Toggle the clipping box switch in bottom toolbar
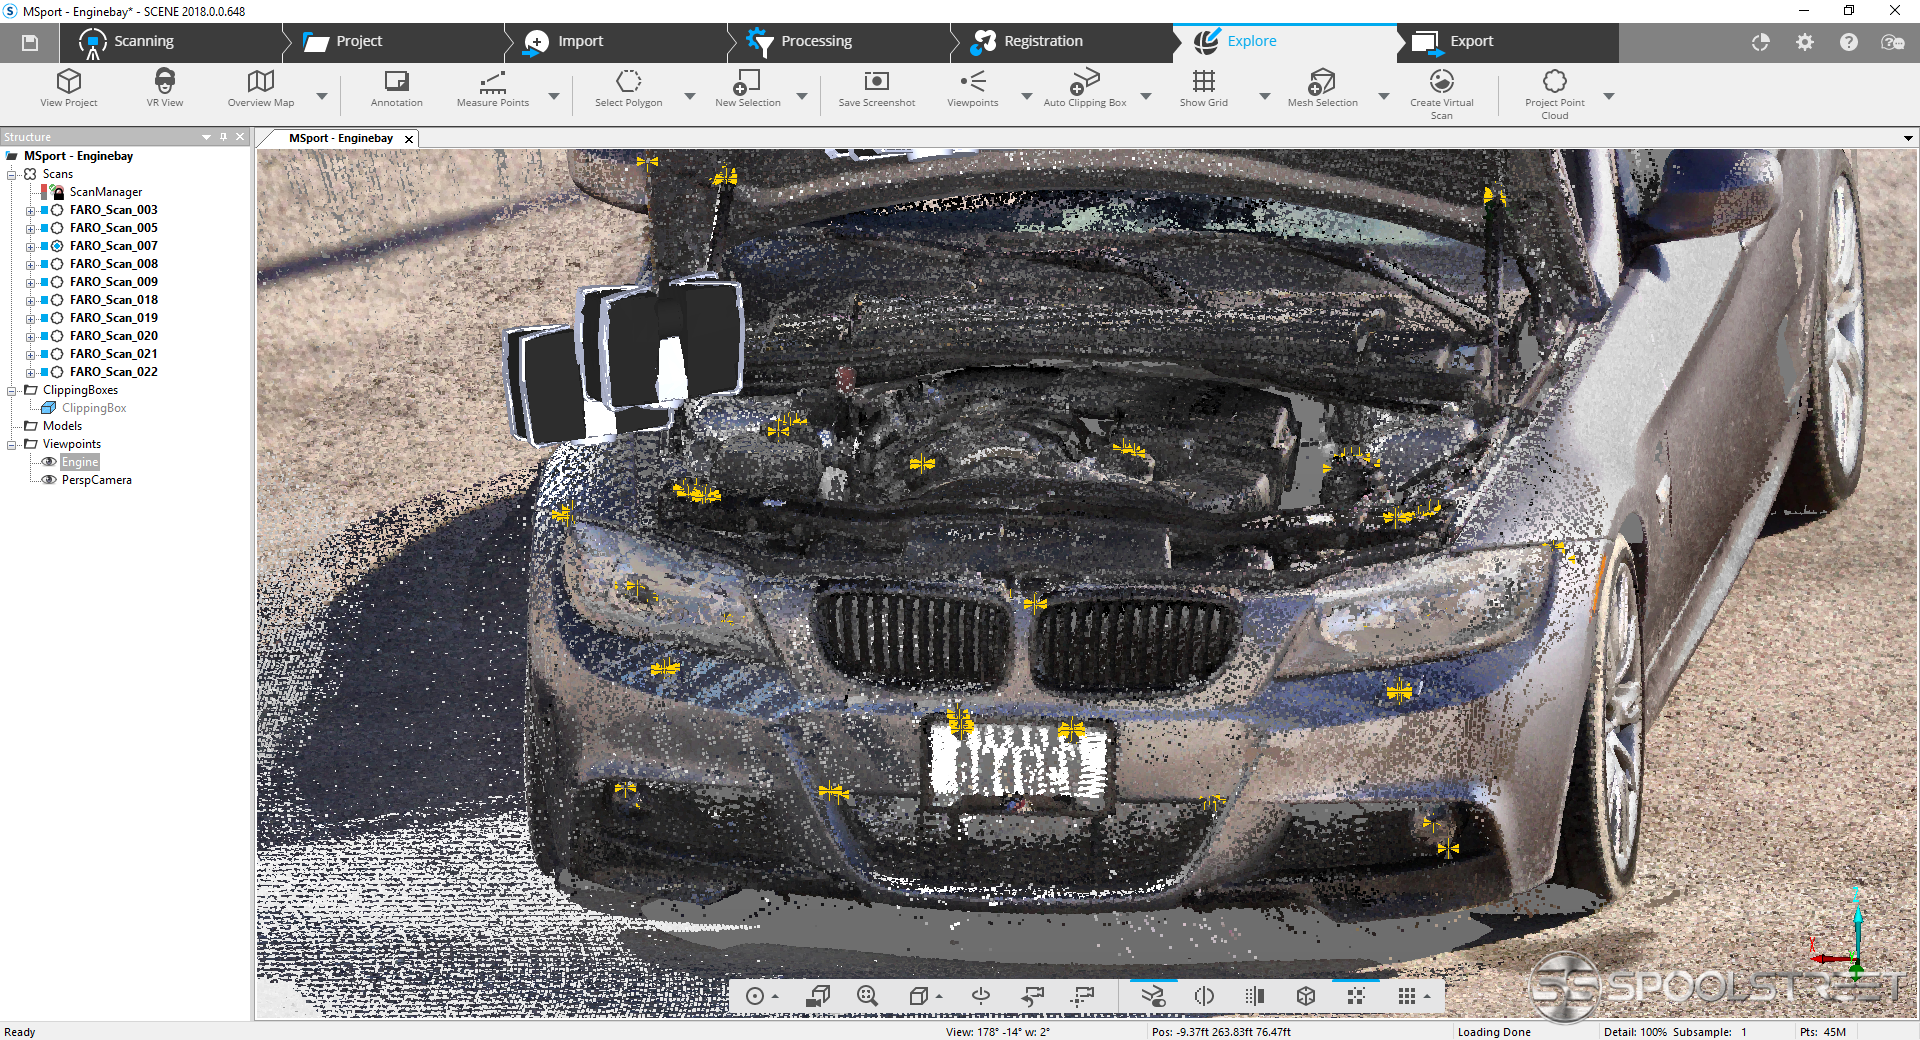 [1153, 996]
